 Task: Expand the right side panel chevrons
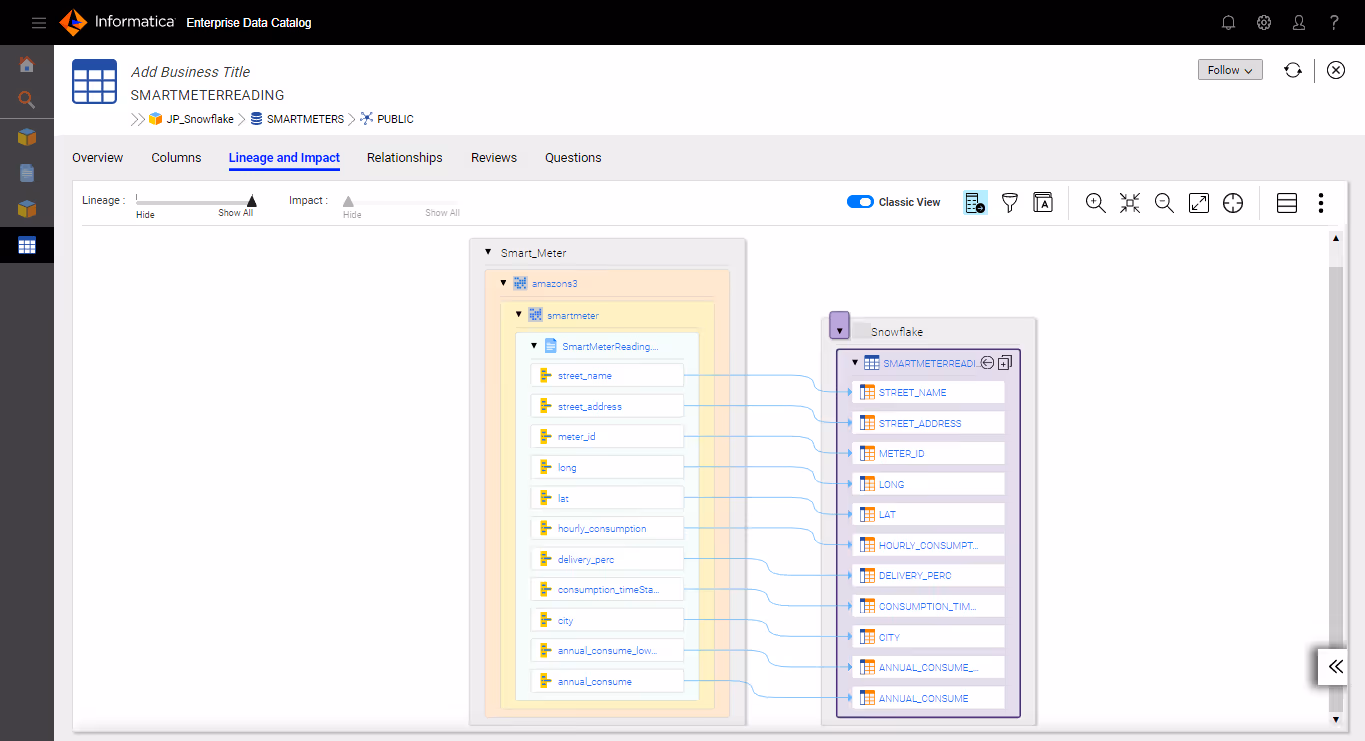click(1335, 666)
